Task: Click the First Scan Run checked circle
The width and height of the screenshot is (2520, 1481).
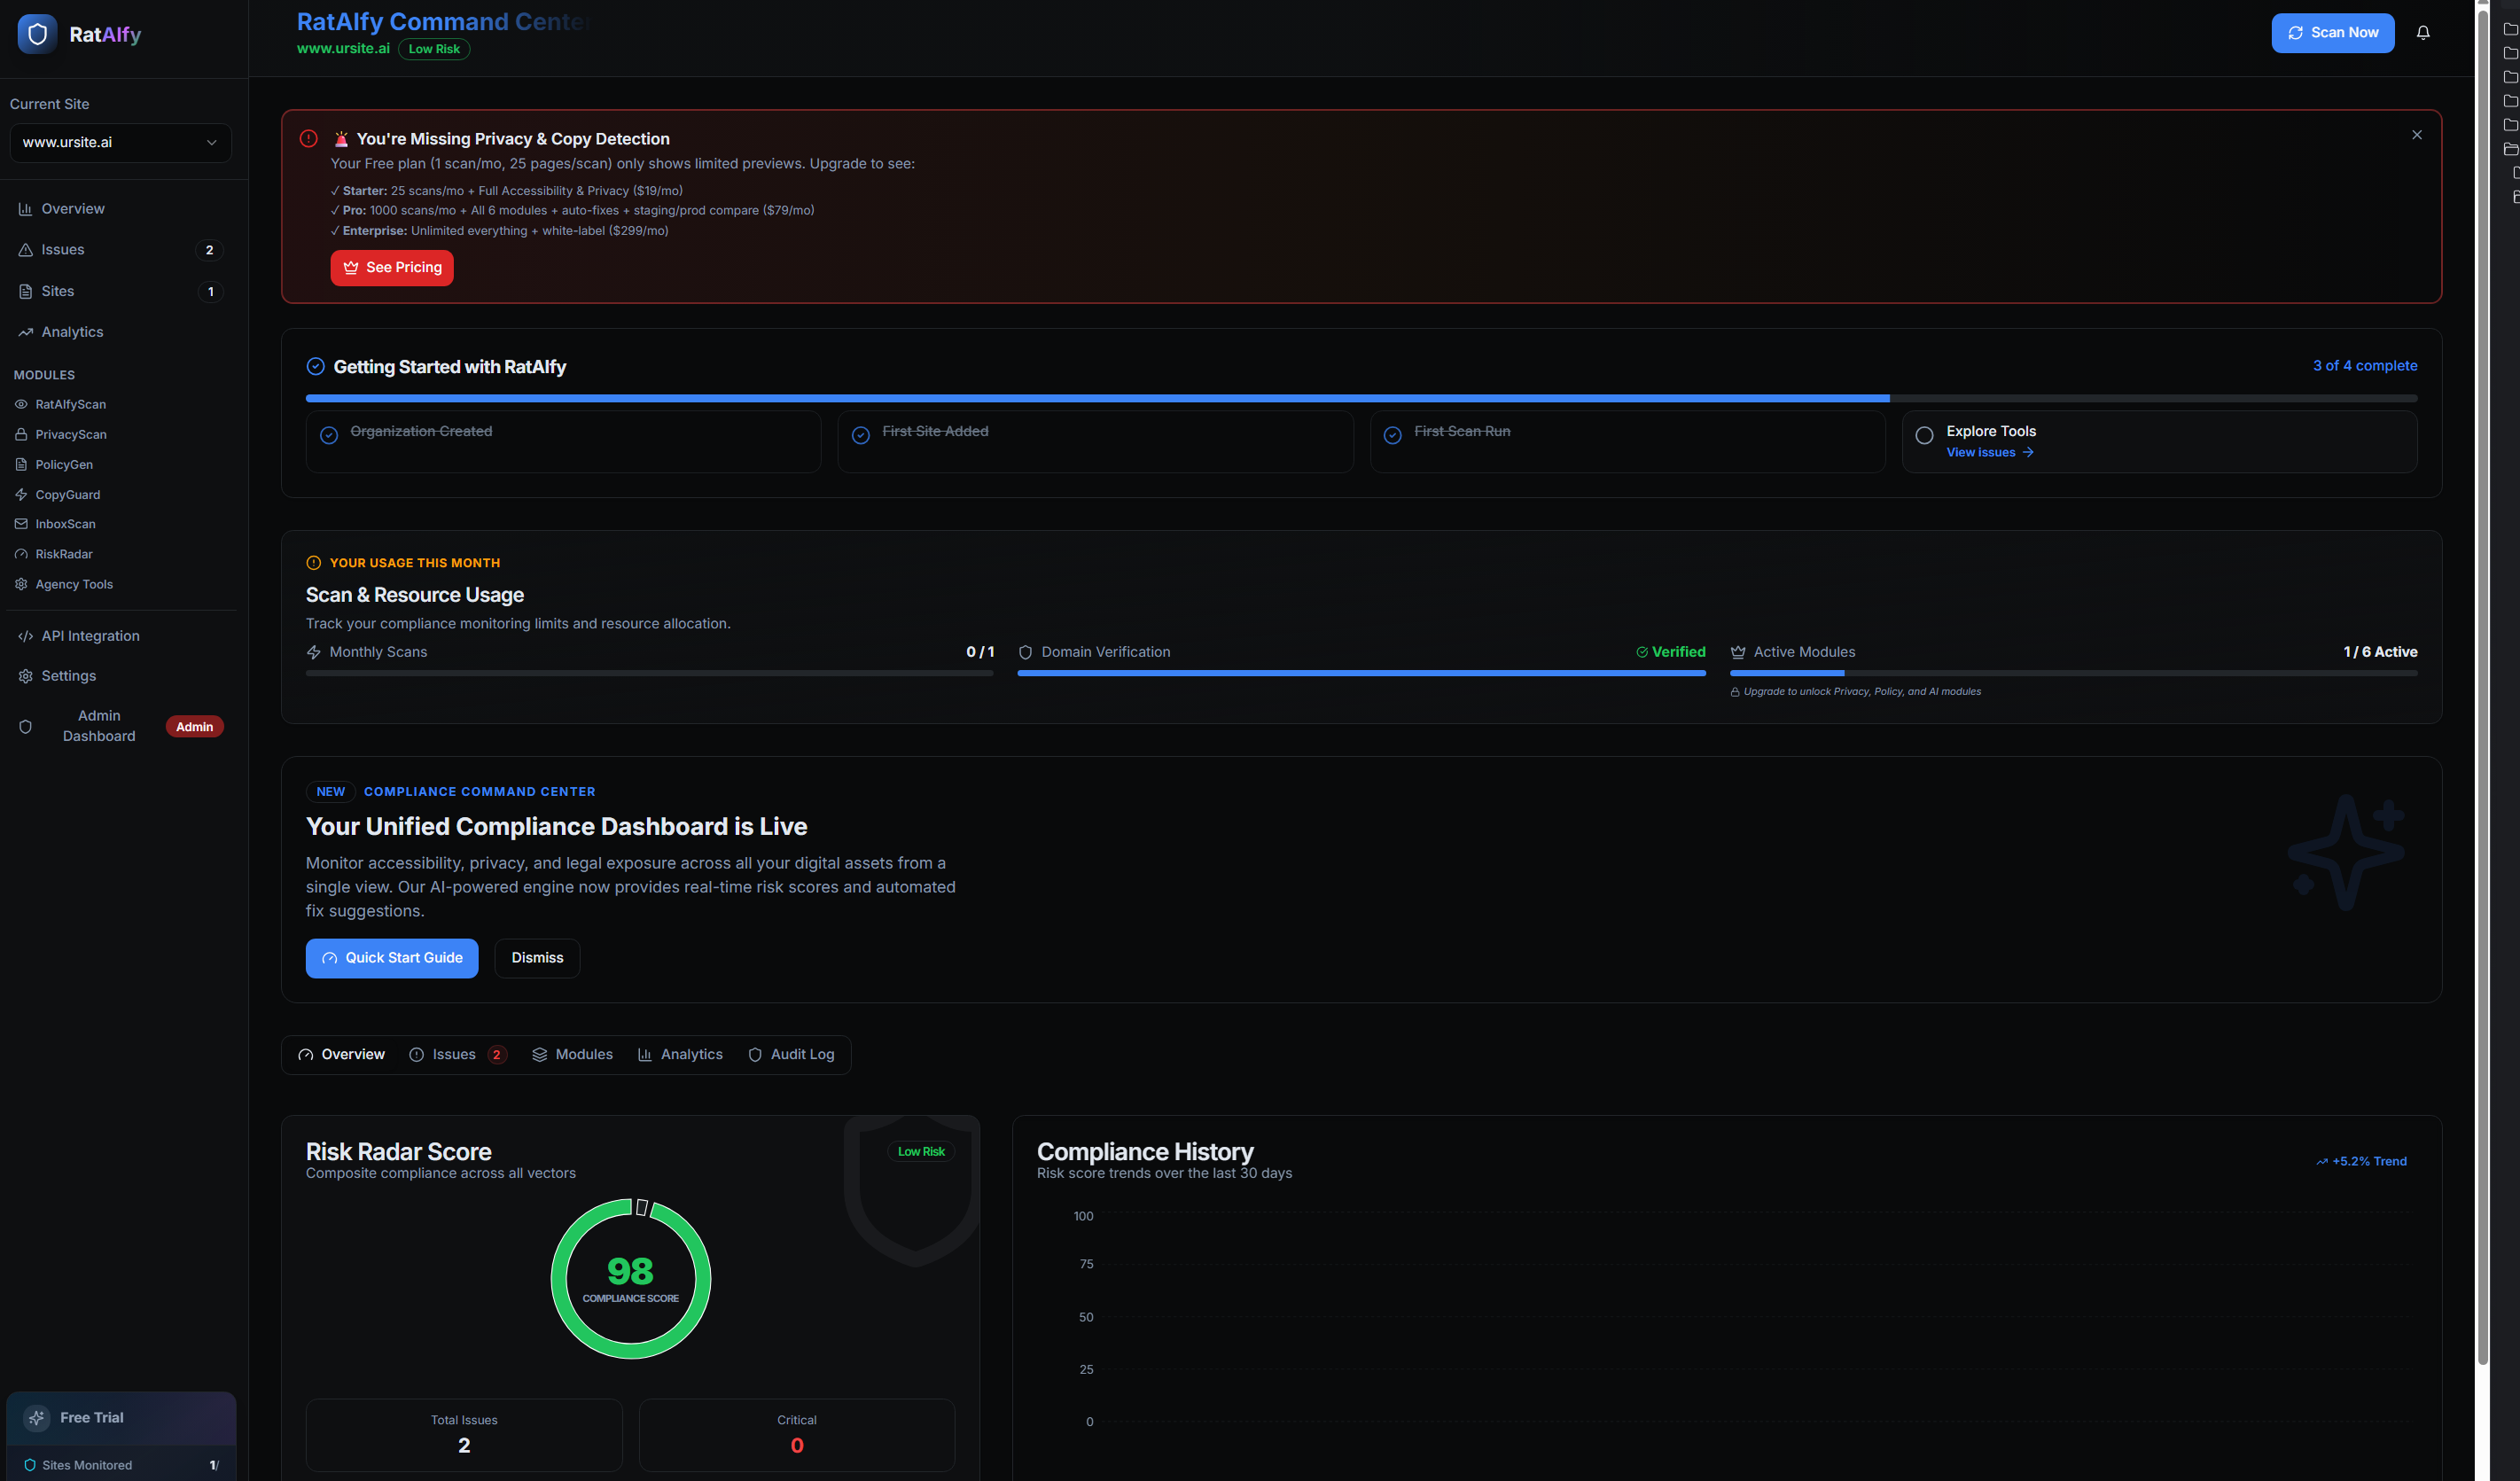Action: click(x=1392, y=435)
